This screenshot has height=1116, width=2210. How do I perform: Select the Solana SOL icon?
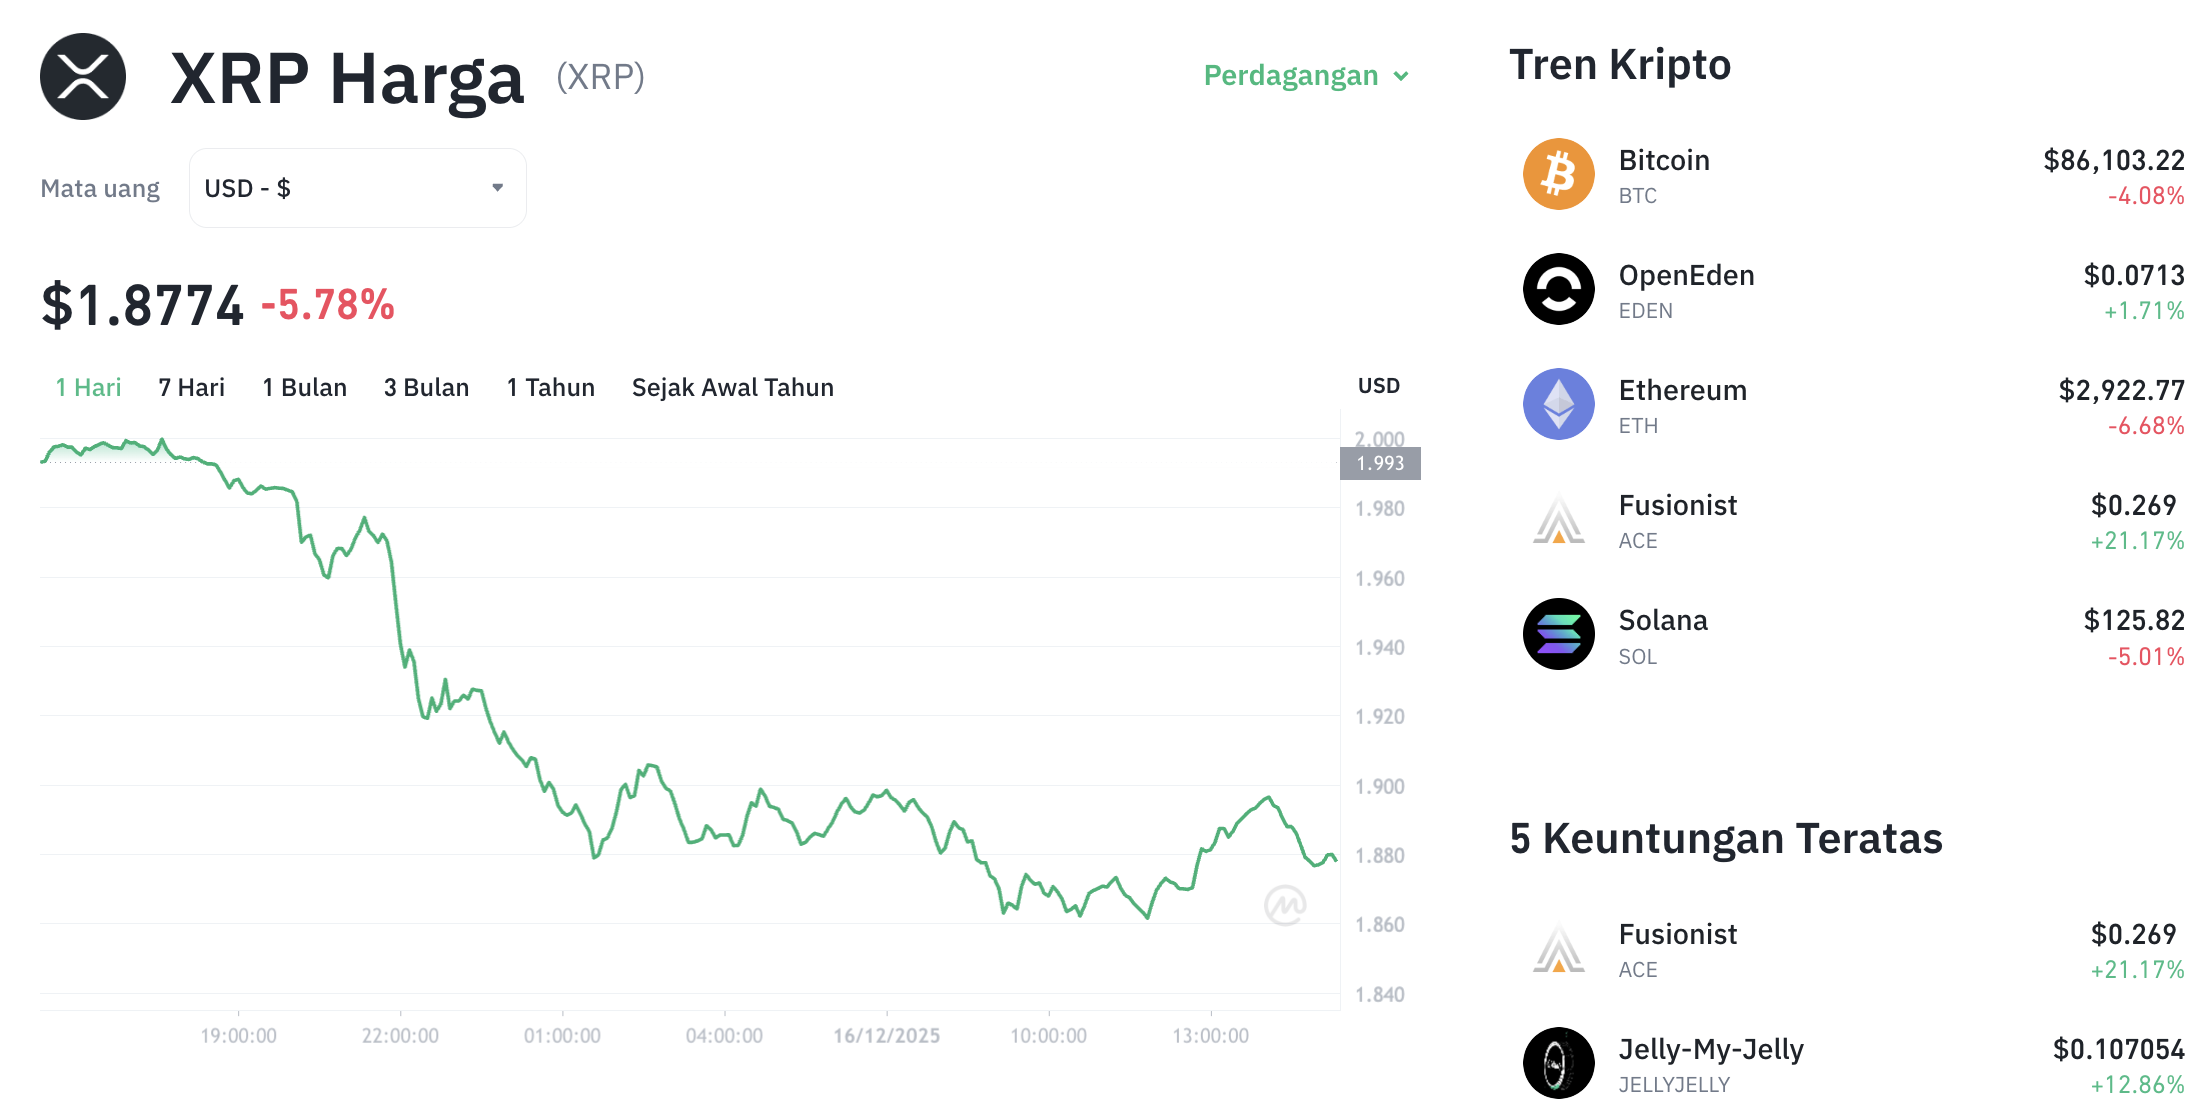pyautogui.click(x=1557, y=633)
